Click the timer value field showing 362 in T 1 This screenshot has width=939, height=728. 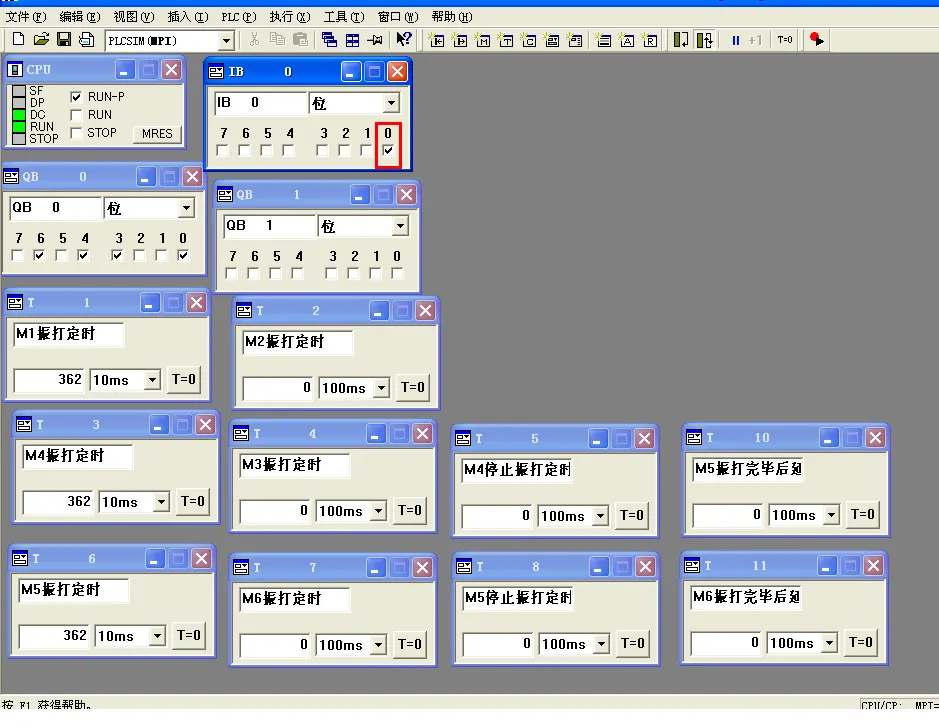pos(49,380)
